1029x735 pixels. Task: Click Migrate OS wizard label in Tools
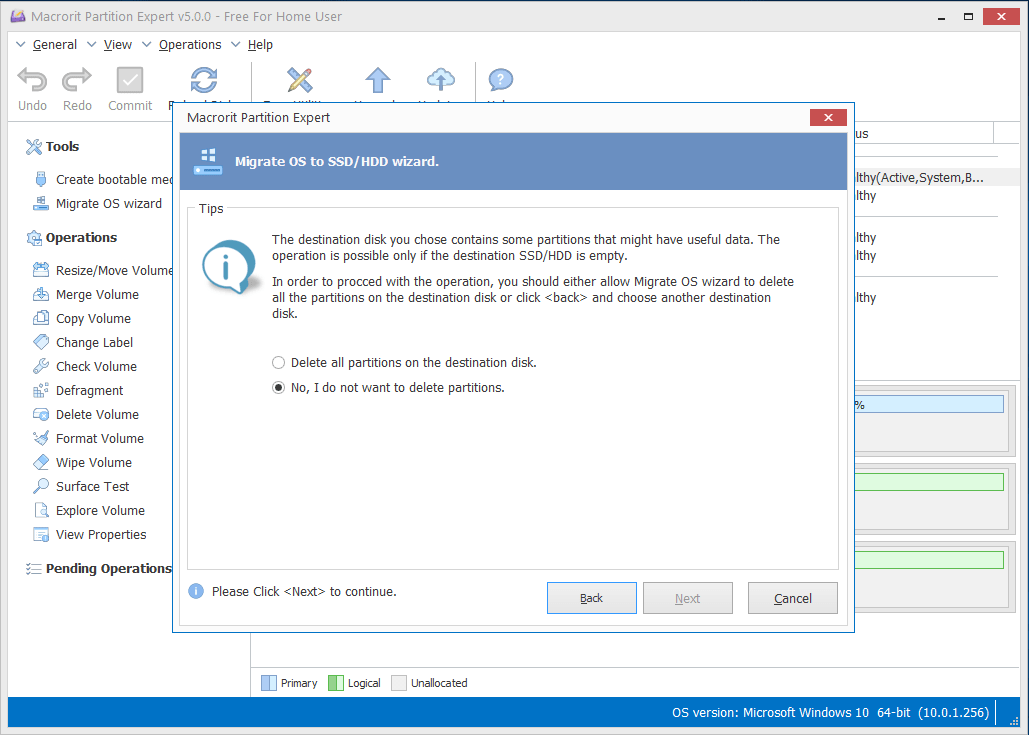pyautogui.click(x=109, y=203)
